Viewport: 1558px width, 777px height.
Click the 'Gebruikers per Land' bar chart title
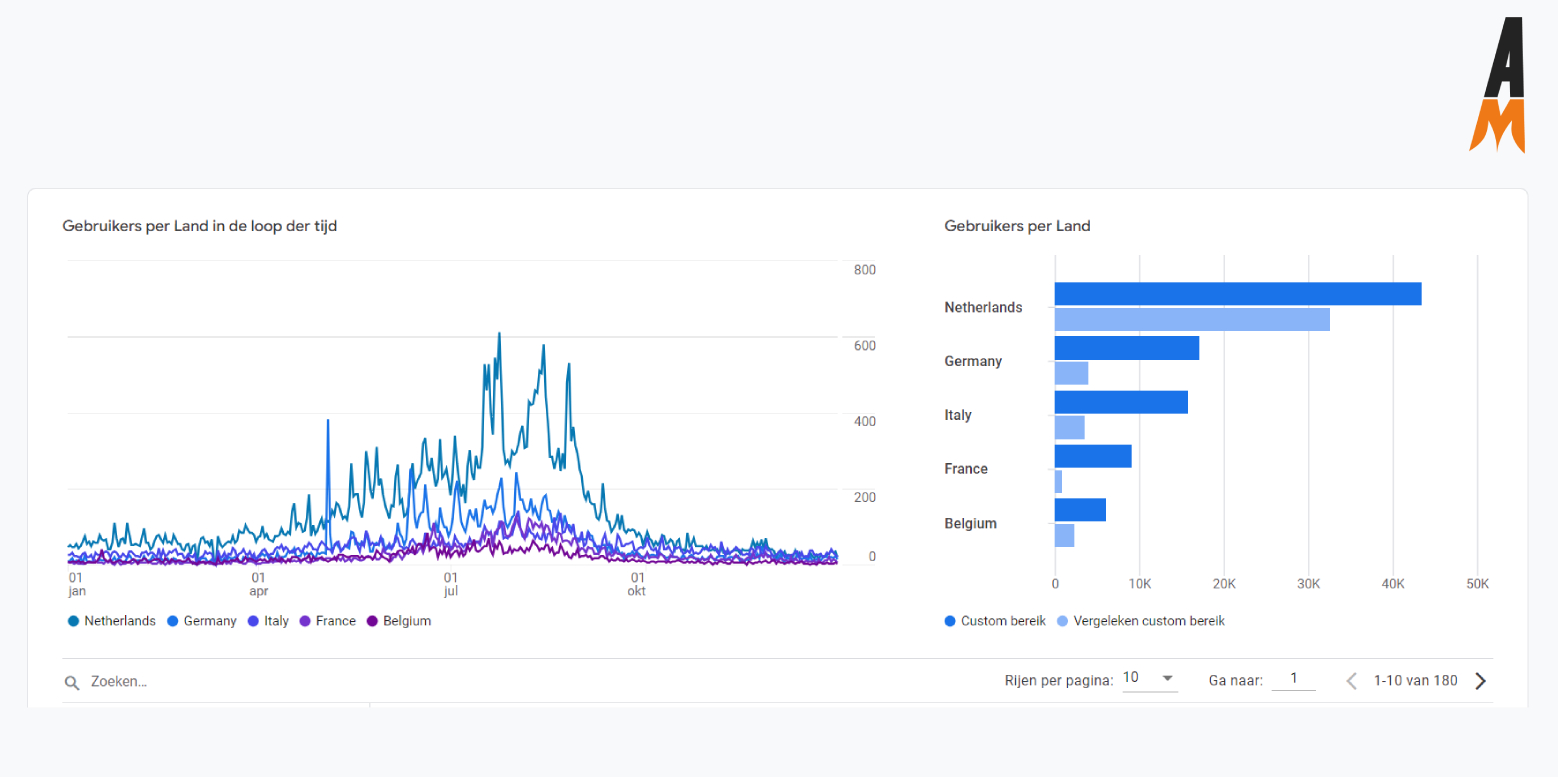click(x=1017, y=226)
